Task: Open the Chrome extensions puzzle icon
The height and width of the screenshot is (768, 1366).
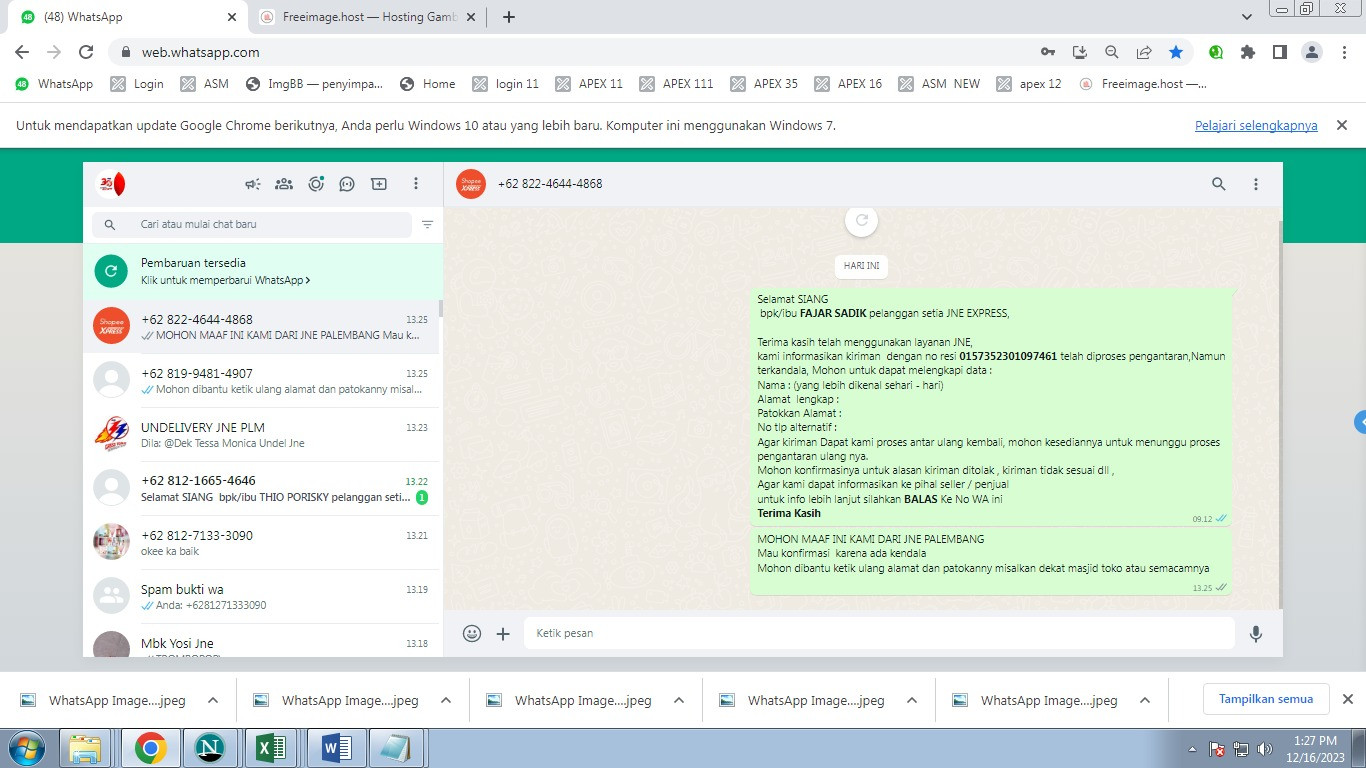Action: [1247, 52]
